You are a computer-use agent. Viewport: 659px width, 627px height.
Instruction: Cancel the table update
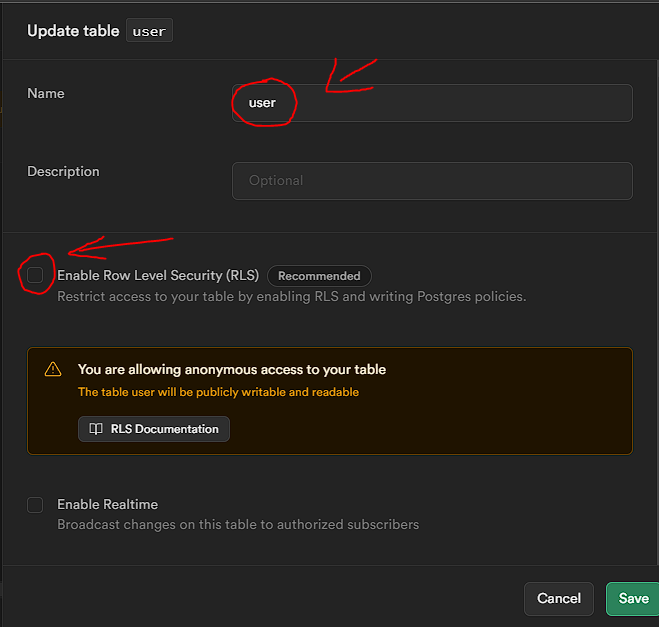click(559, 598)
